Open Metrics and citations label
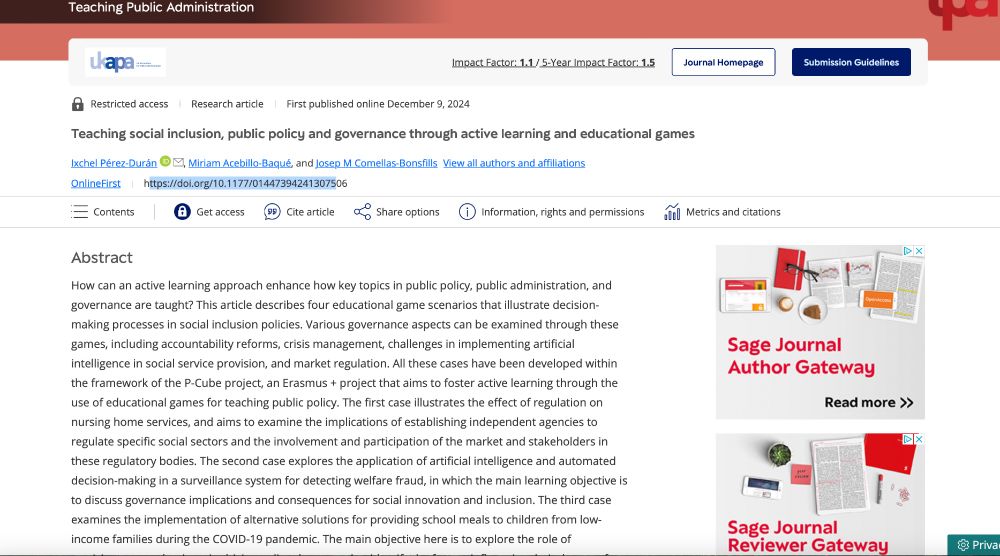 (733, 212)
